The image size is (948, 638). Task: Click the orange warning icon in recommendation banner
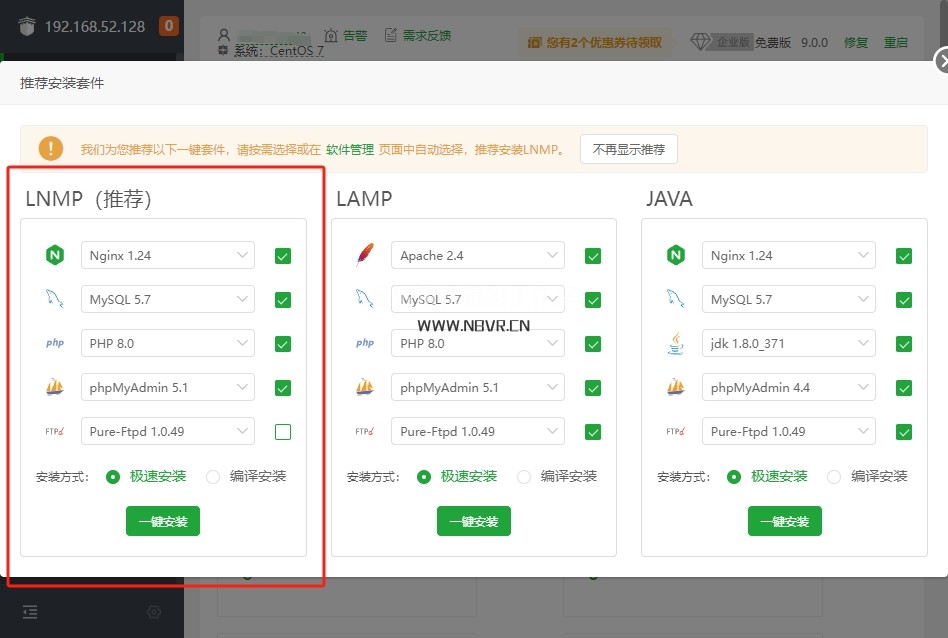pyautogui.click(x=51, y=149)
